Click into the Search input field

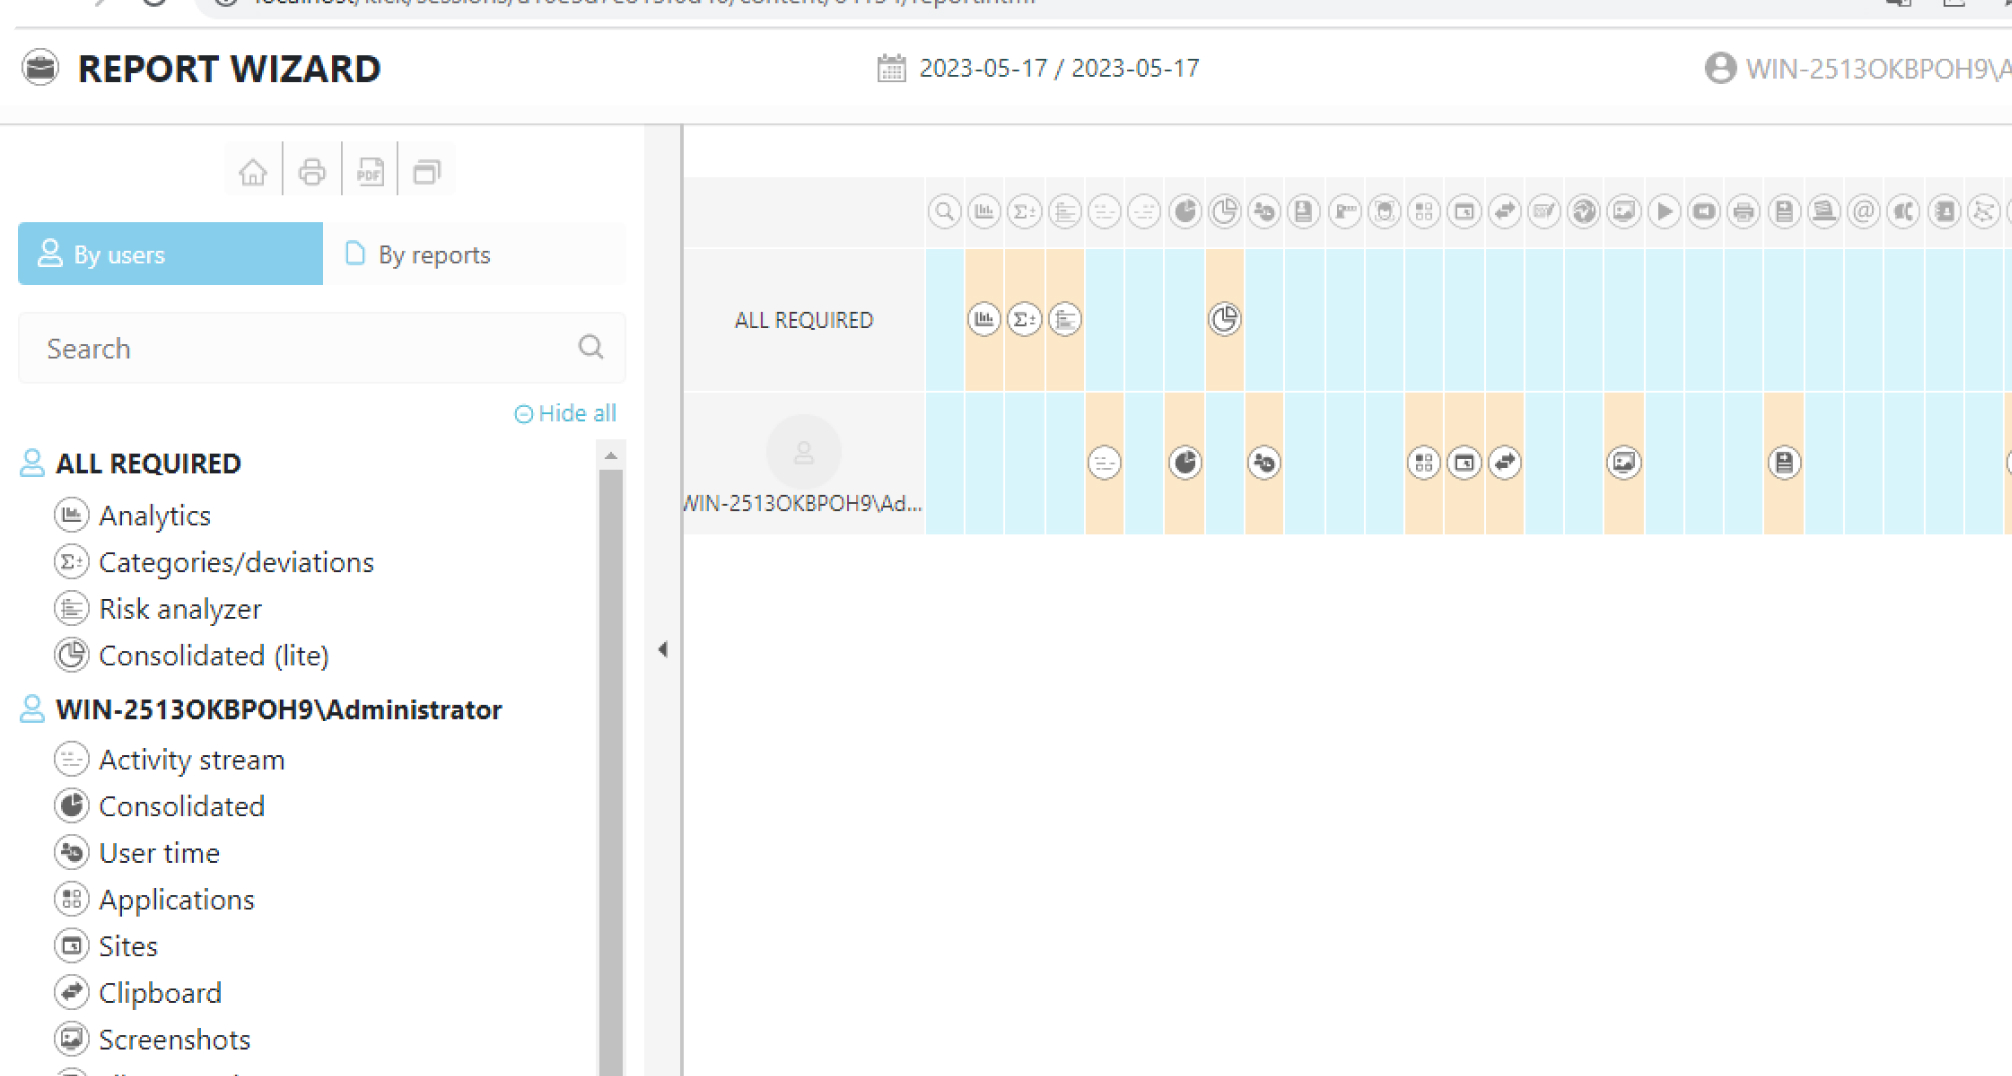tap(300, 348)
